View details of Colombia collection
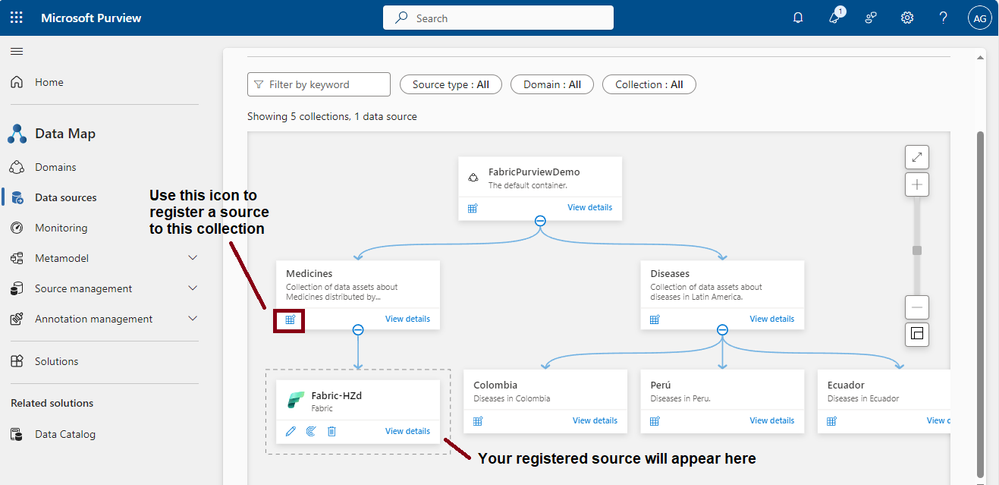Viewport: 999px width, 485px height. (594, 421)
